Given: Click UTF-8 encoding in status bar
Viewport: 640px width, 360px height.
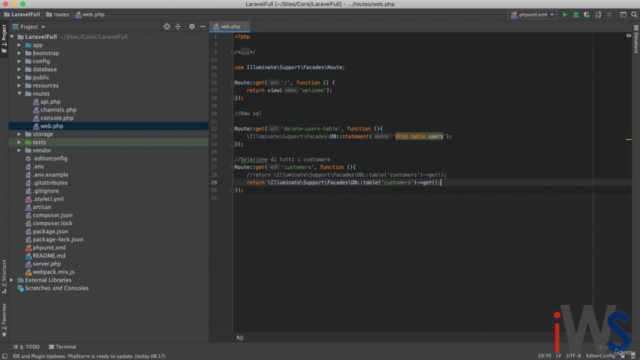Looking at the screenshot, I should pos(573,356).
